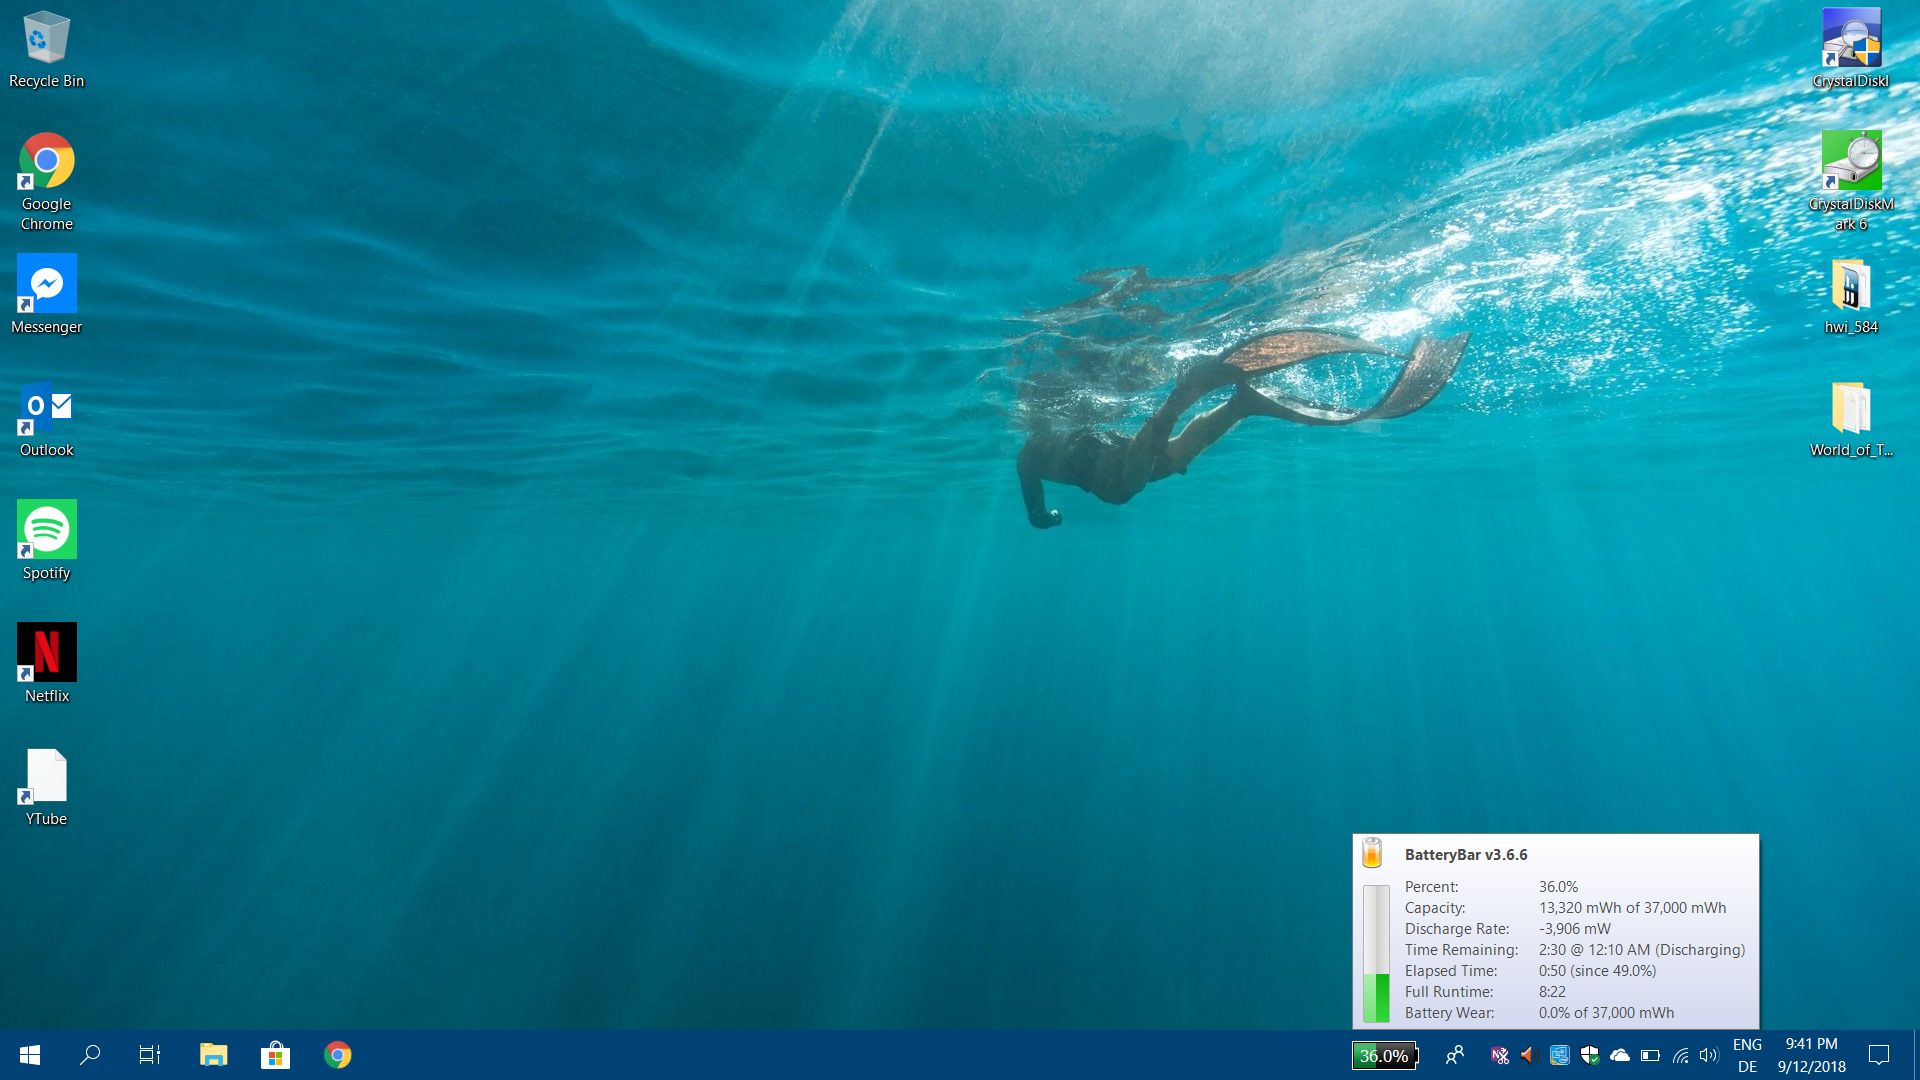Open the OneNote clipping tool tray icon
This screenshot has height=1080, width=1920.
click(1499, 1055)
